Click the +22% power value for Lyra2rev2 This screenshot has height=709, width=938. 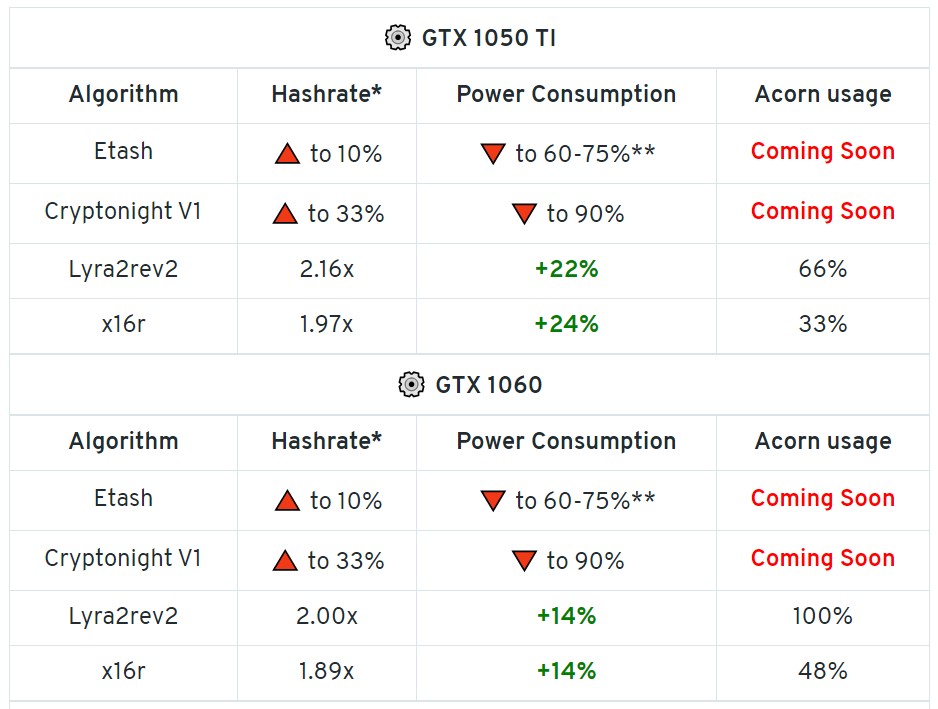click(567, 270)
